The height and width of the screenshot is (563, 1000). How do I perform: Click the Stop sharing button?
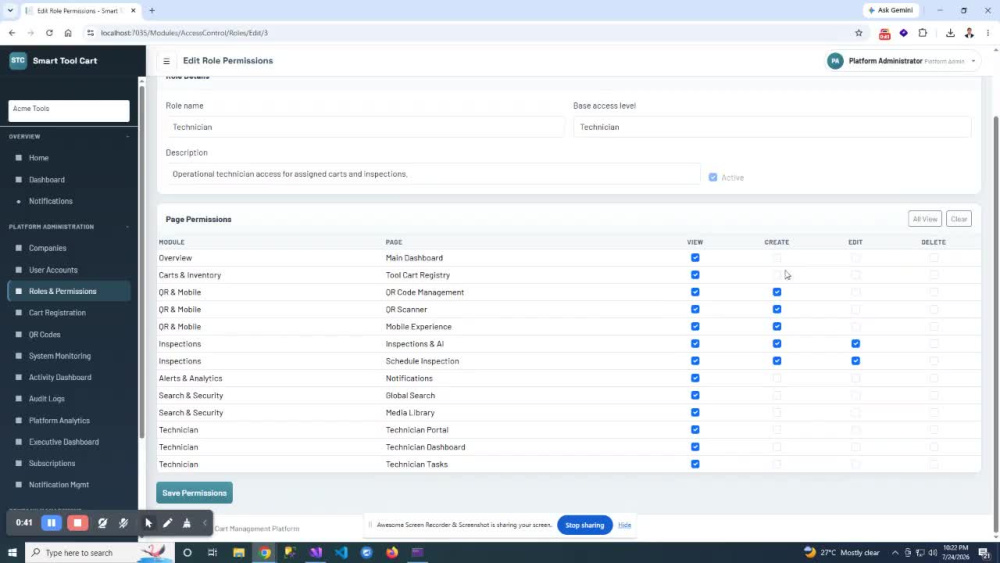pos(584,525)
